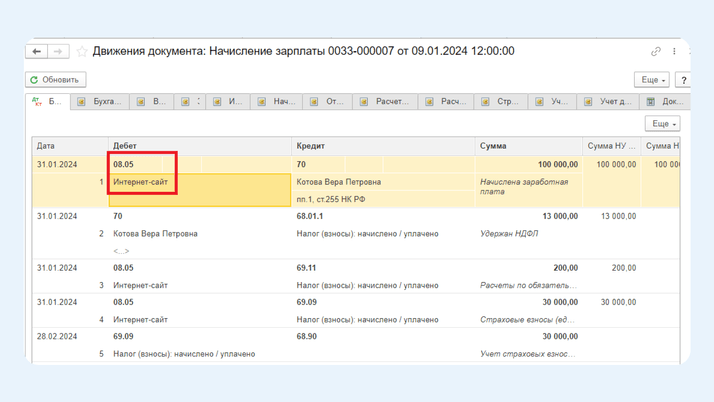Viewport: 714px width, 402px height.
Task: Click the back navigation arrow
Action: [x=37, y=52]
